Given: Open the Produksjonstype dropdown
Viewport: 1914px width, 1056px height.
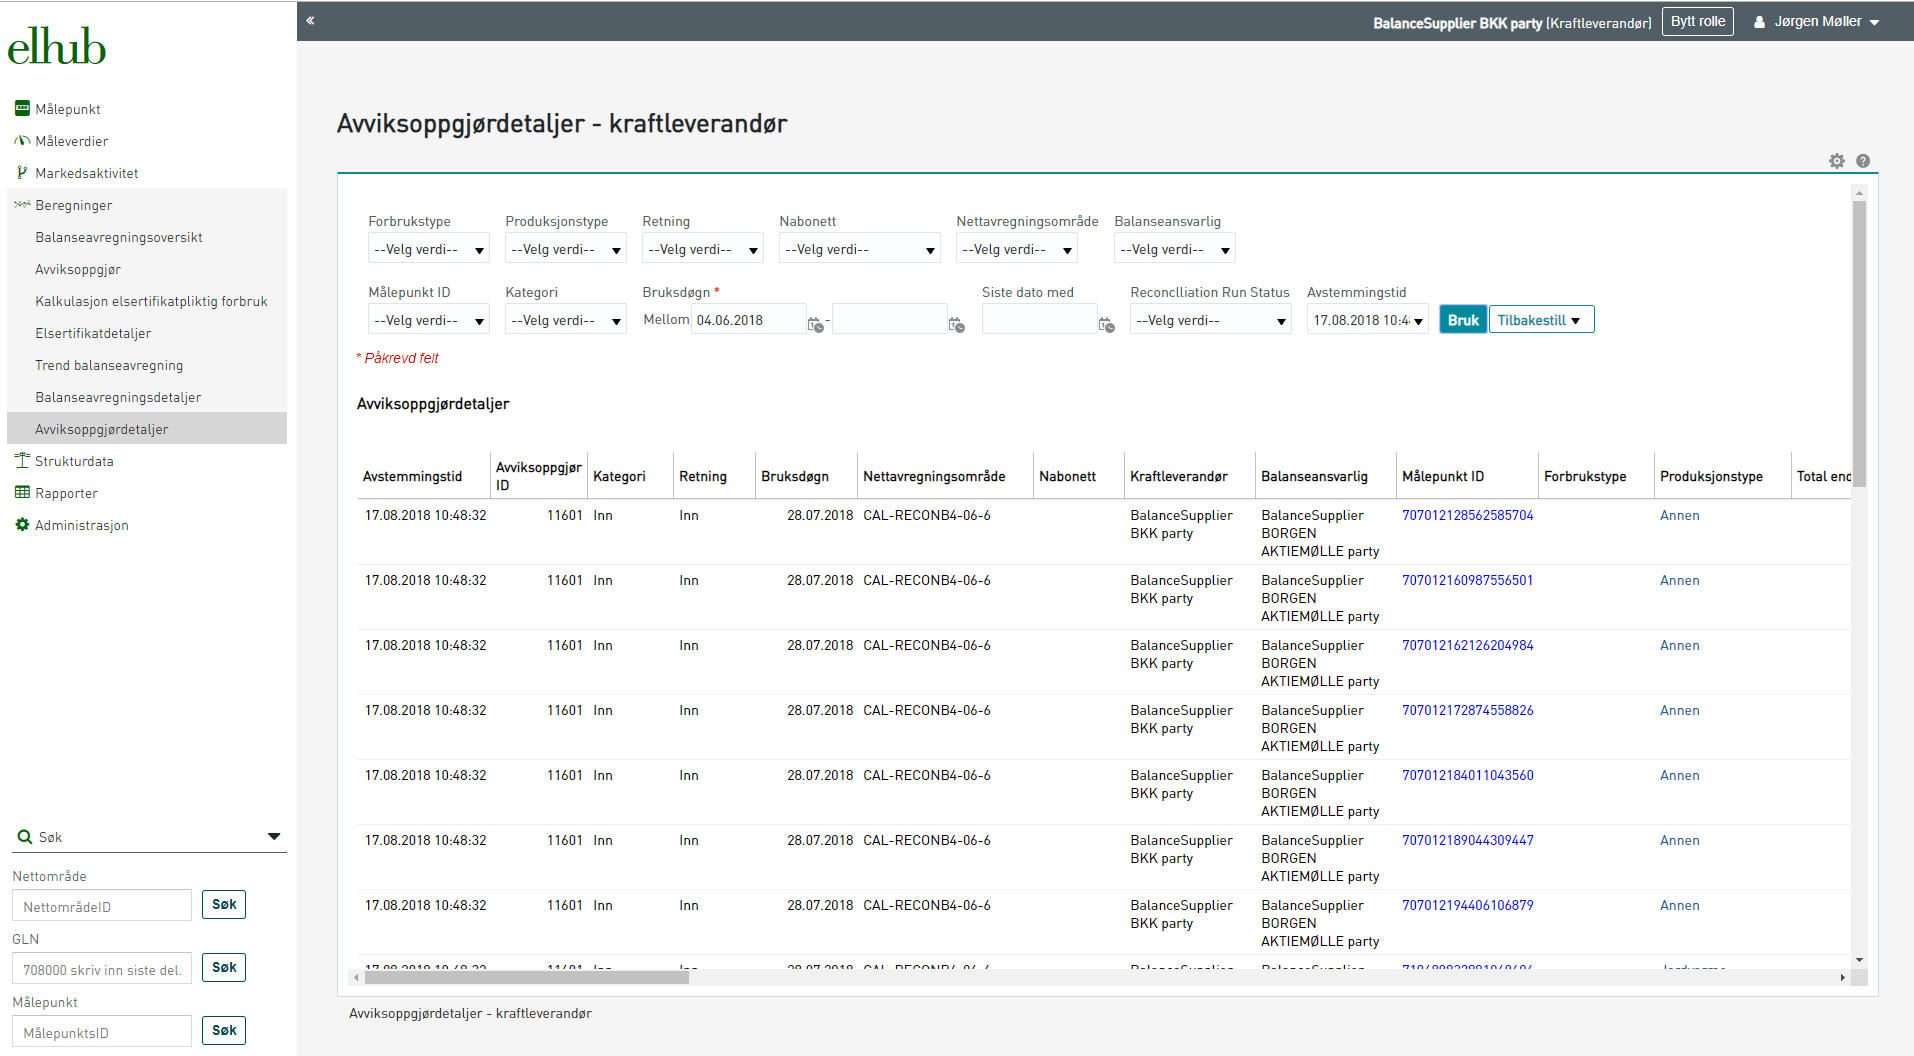Looking at the screenshot, I should (565, 249).
